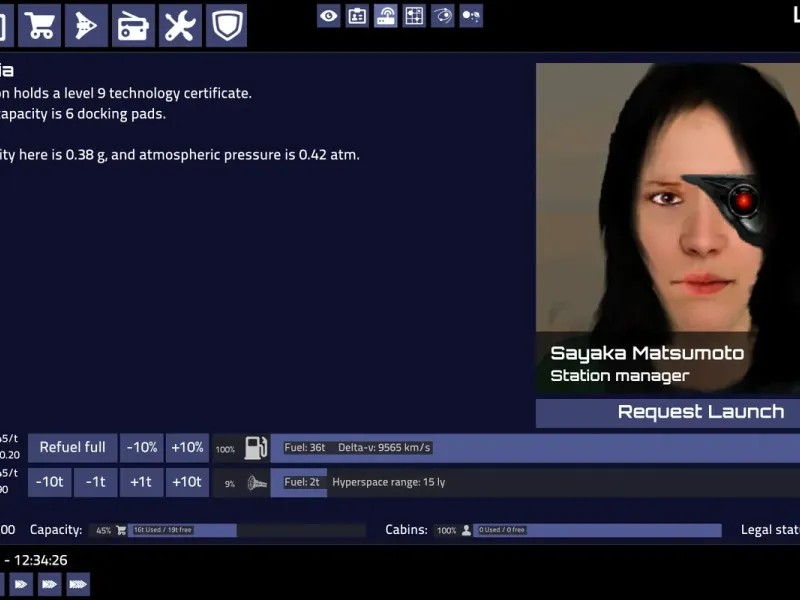Open the system overview planets icon

click(471, 16)
